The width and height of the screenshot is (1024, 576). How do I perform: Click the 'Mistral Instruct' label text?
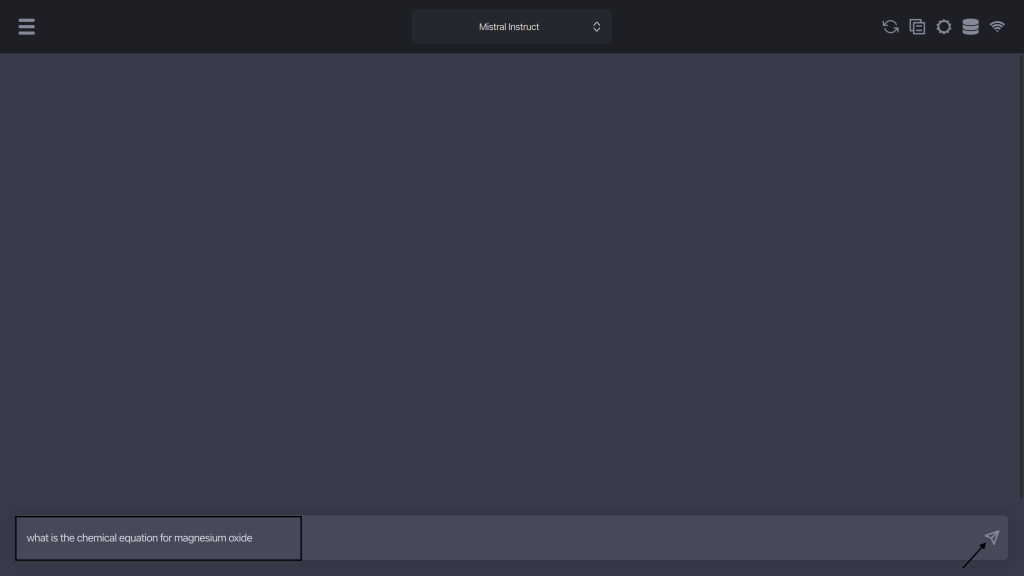[x=509, y=27]
